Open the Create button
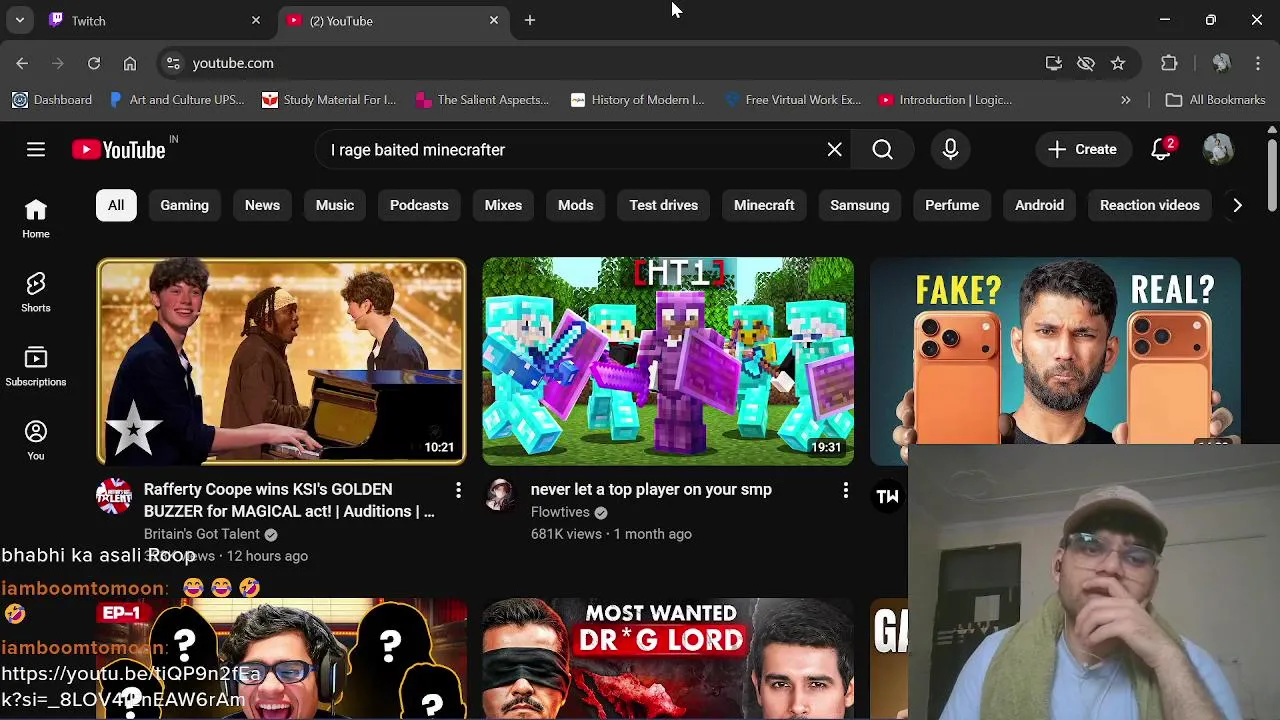 click(1082, 150)
